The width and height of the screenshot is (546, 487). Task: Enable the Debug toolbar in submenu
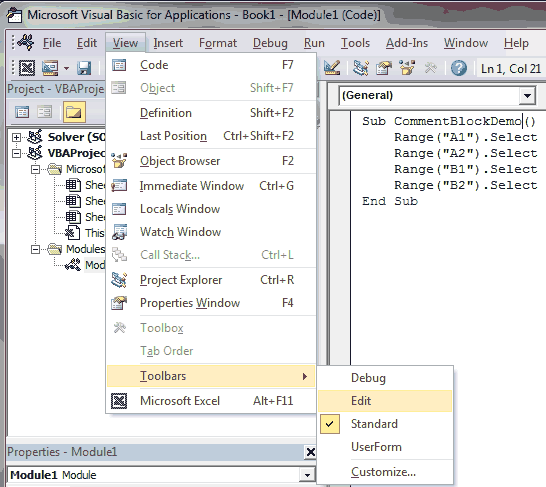pyautogui.click(x=385, y=378)
